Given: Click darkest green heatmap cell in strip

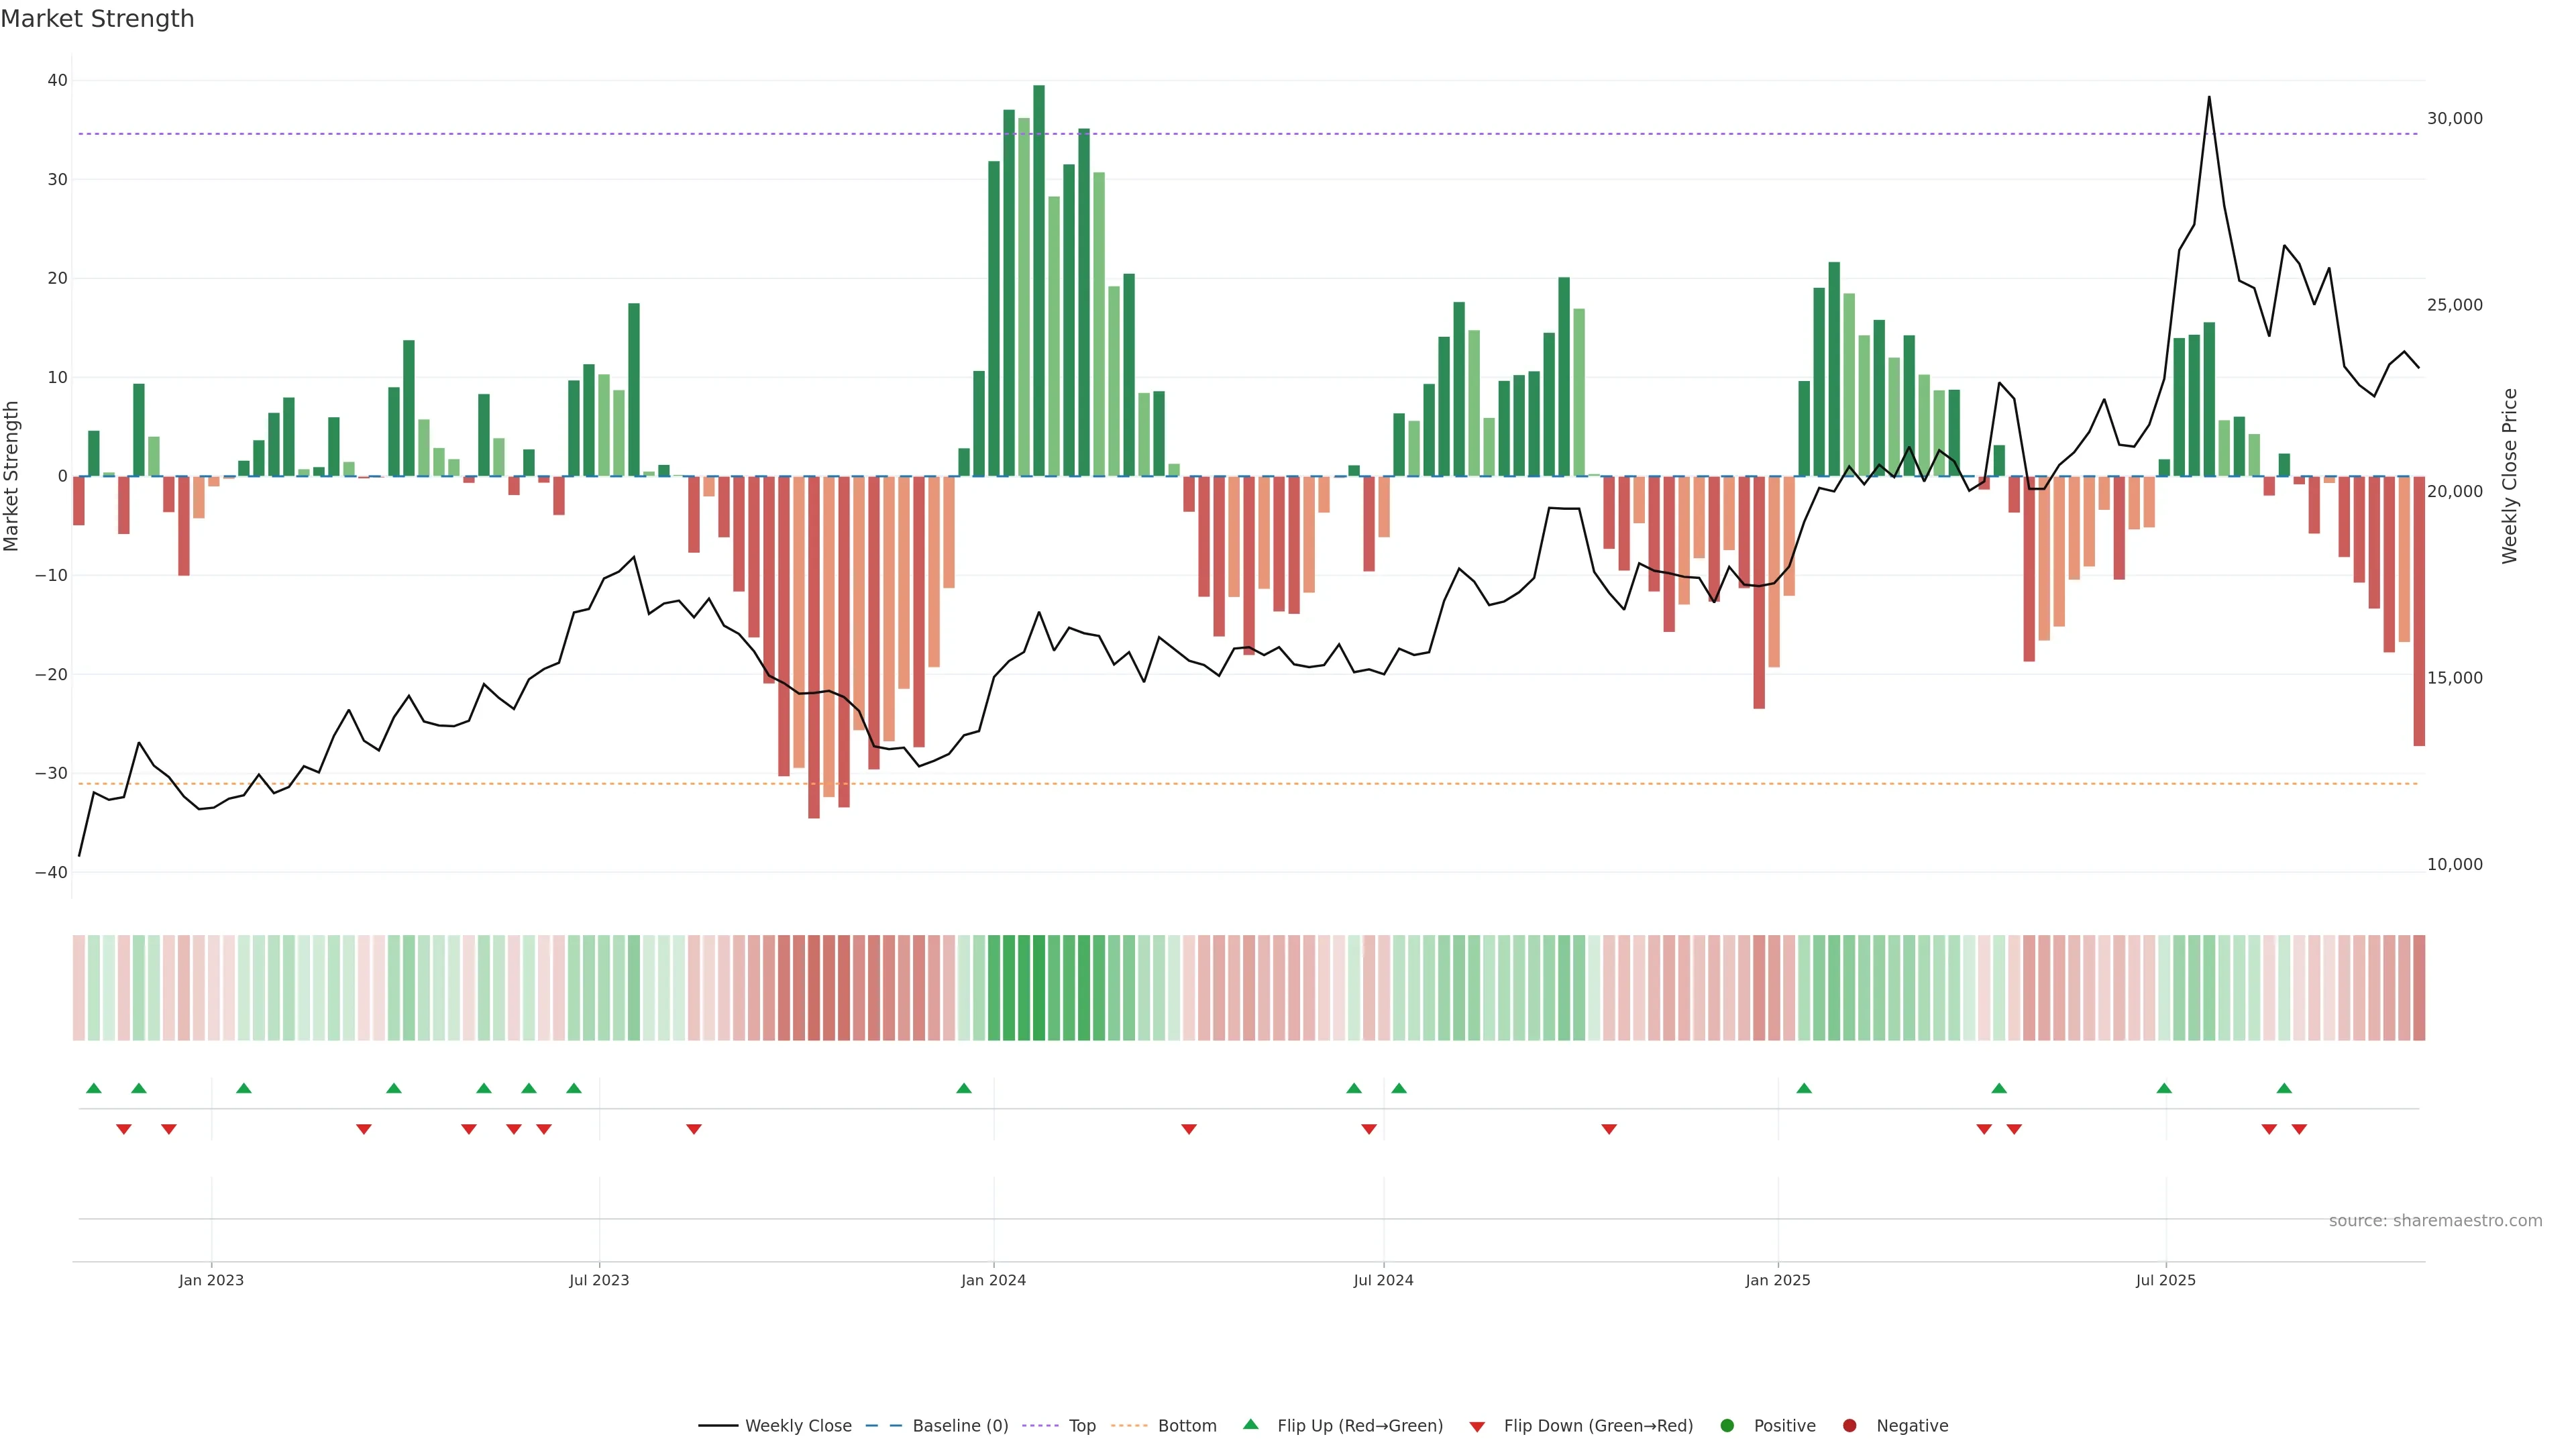Looking at the screenshot, I should coord(1039,988).
